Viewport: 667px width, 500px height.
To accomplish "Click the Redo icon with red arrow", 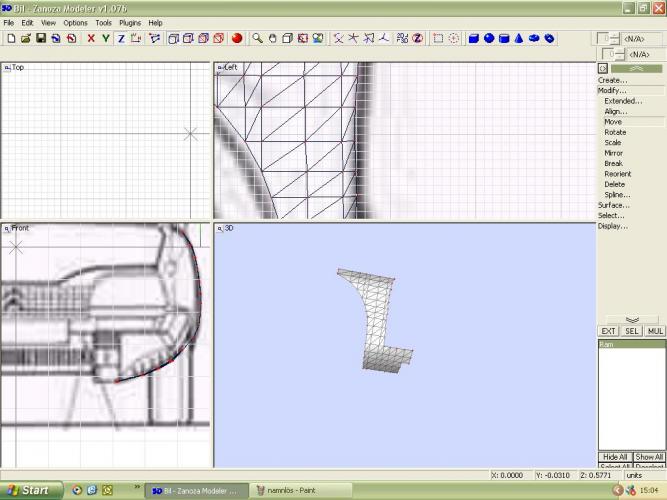I will 71,39.
